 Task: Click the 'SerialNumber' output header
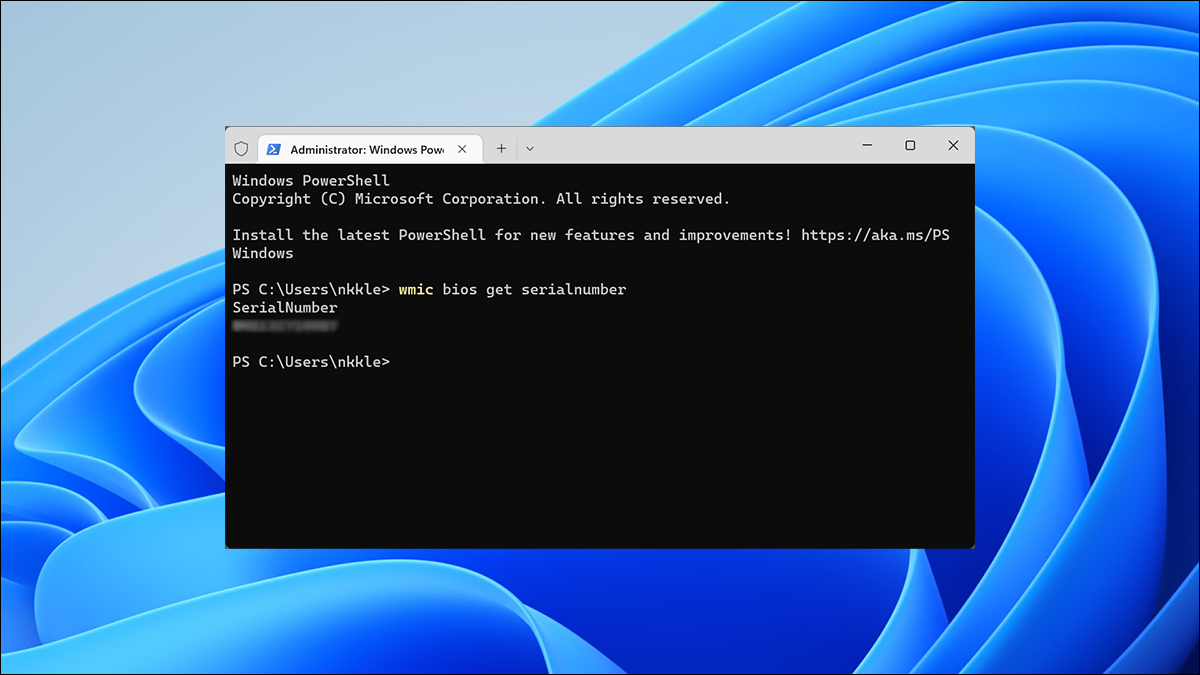click(x=285, y=307)
